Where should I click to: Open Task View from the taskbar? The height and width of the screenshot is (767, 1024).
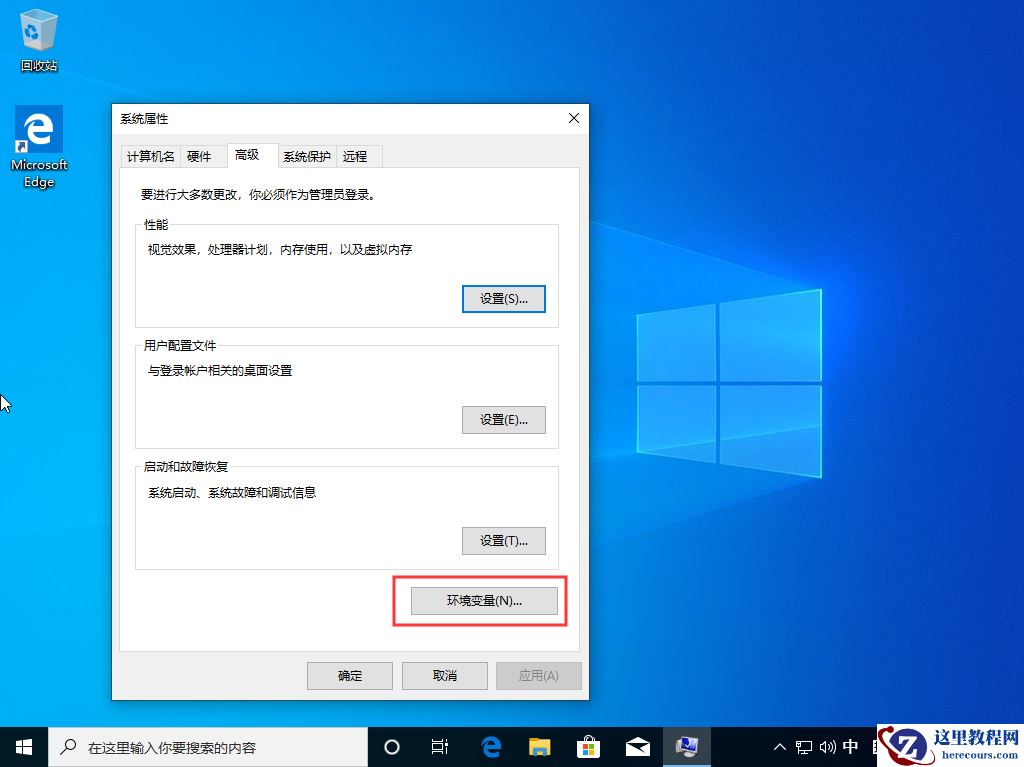pyautogui.click(x=440, y=746)
